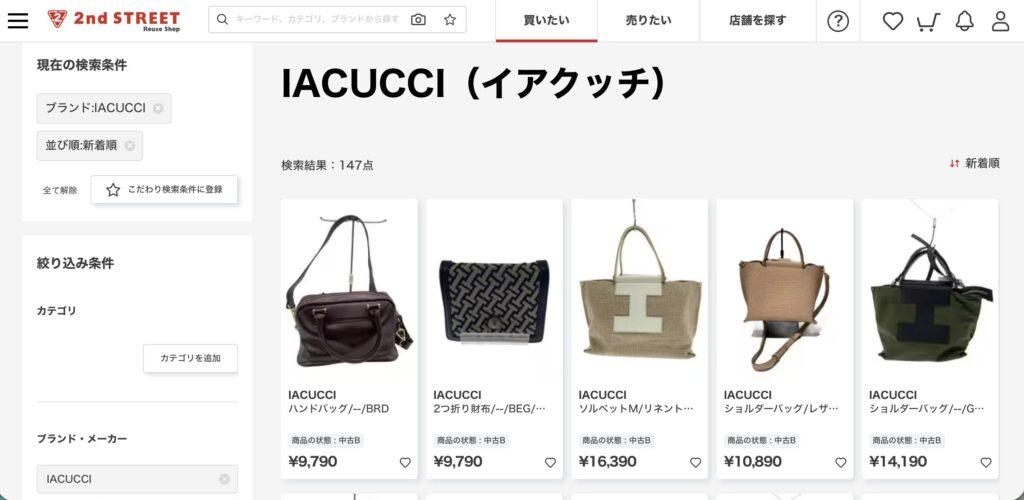Screen dimensions: 1024x500
Task: Toggle heart on the ¥14,190 shoulder bag
Action: [985, 462]
